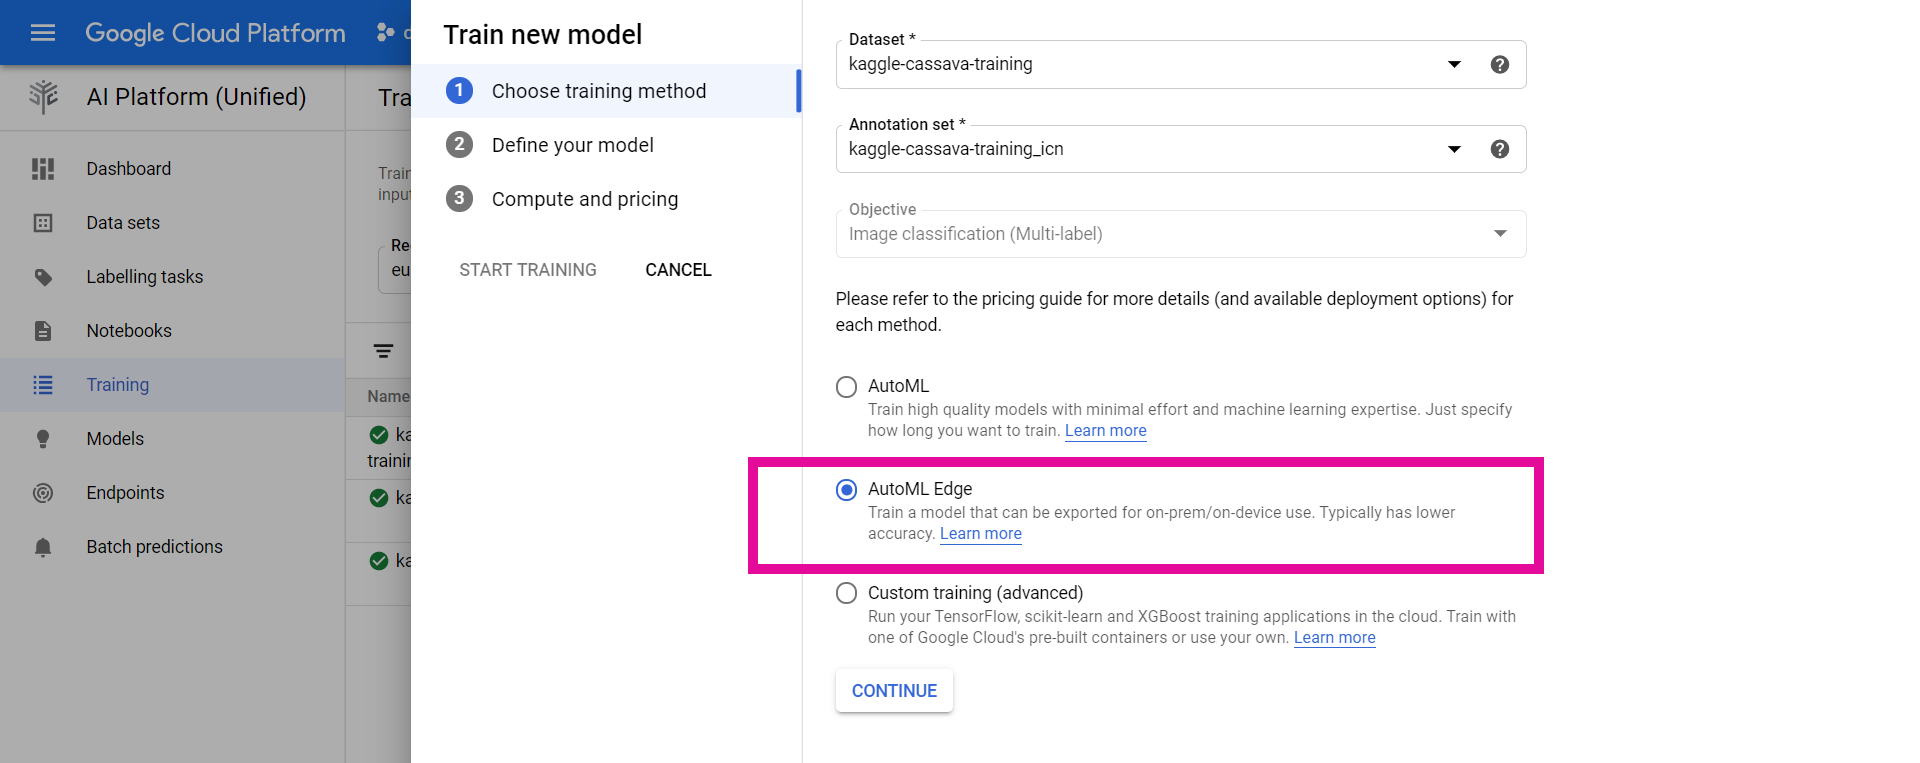Click help icon beside Annotation set field
The image size is (1920, 763).
click(x=1499, y=149)
